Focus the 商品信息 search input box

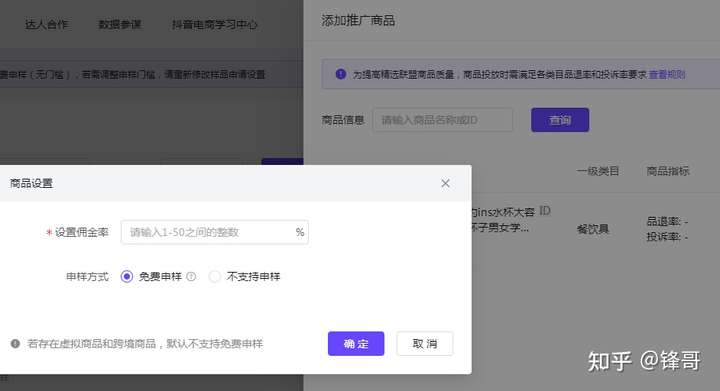(x=443, y=120)
